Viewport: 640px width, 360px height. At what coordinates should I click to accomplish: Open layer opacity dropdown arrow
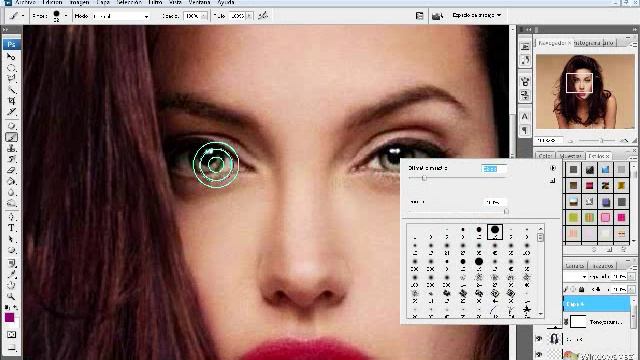coord(631,277)
